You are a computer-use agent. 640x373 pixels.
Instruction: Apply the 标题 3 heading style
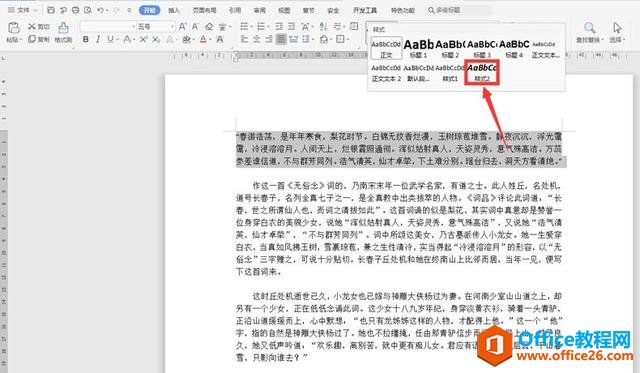(x=482, y=49)
